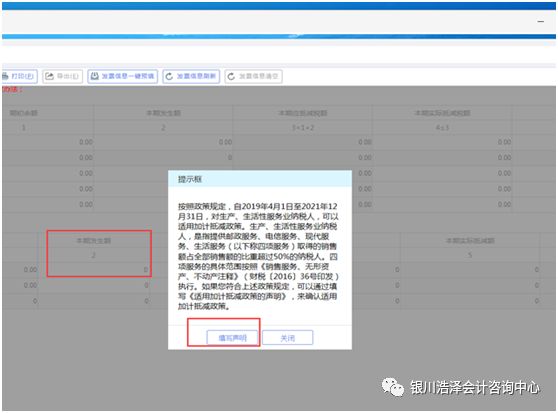Select the 本期应抵减税额 column header
The width and height of the screenshot is (558, 413).
303,113
